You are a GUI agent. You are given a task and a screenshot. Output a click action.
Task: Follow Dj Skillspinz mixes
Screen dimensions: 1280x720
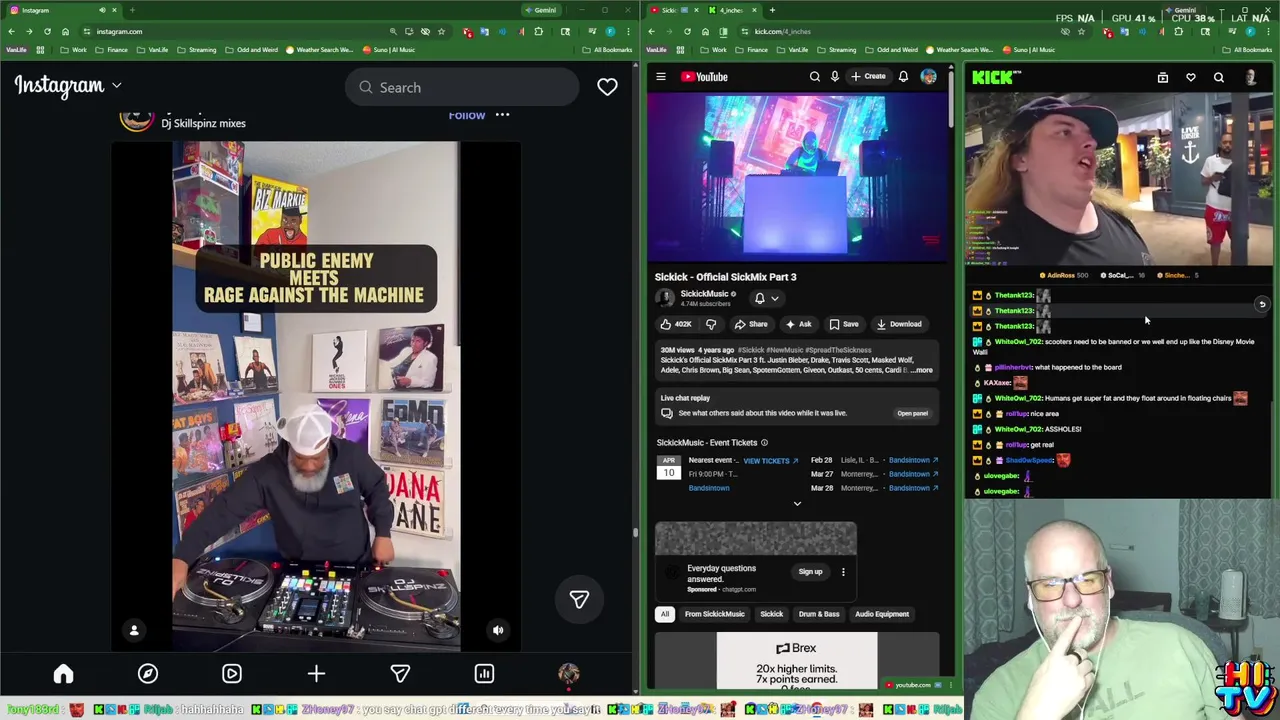click(x=466, y=115)
